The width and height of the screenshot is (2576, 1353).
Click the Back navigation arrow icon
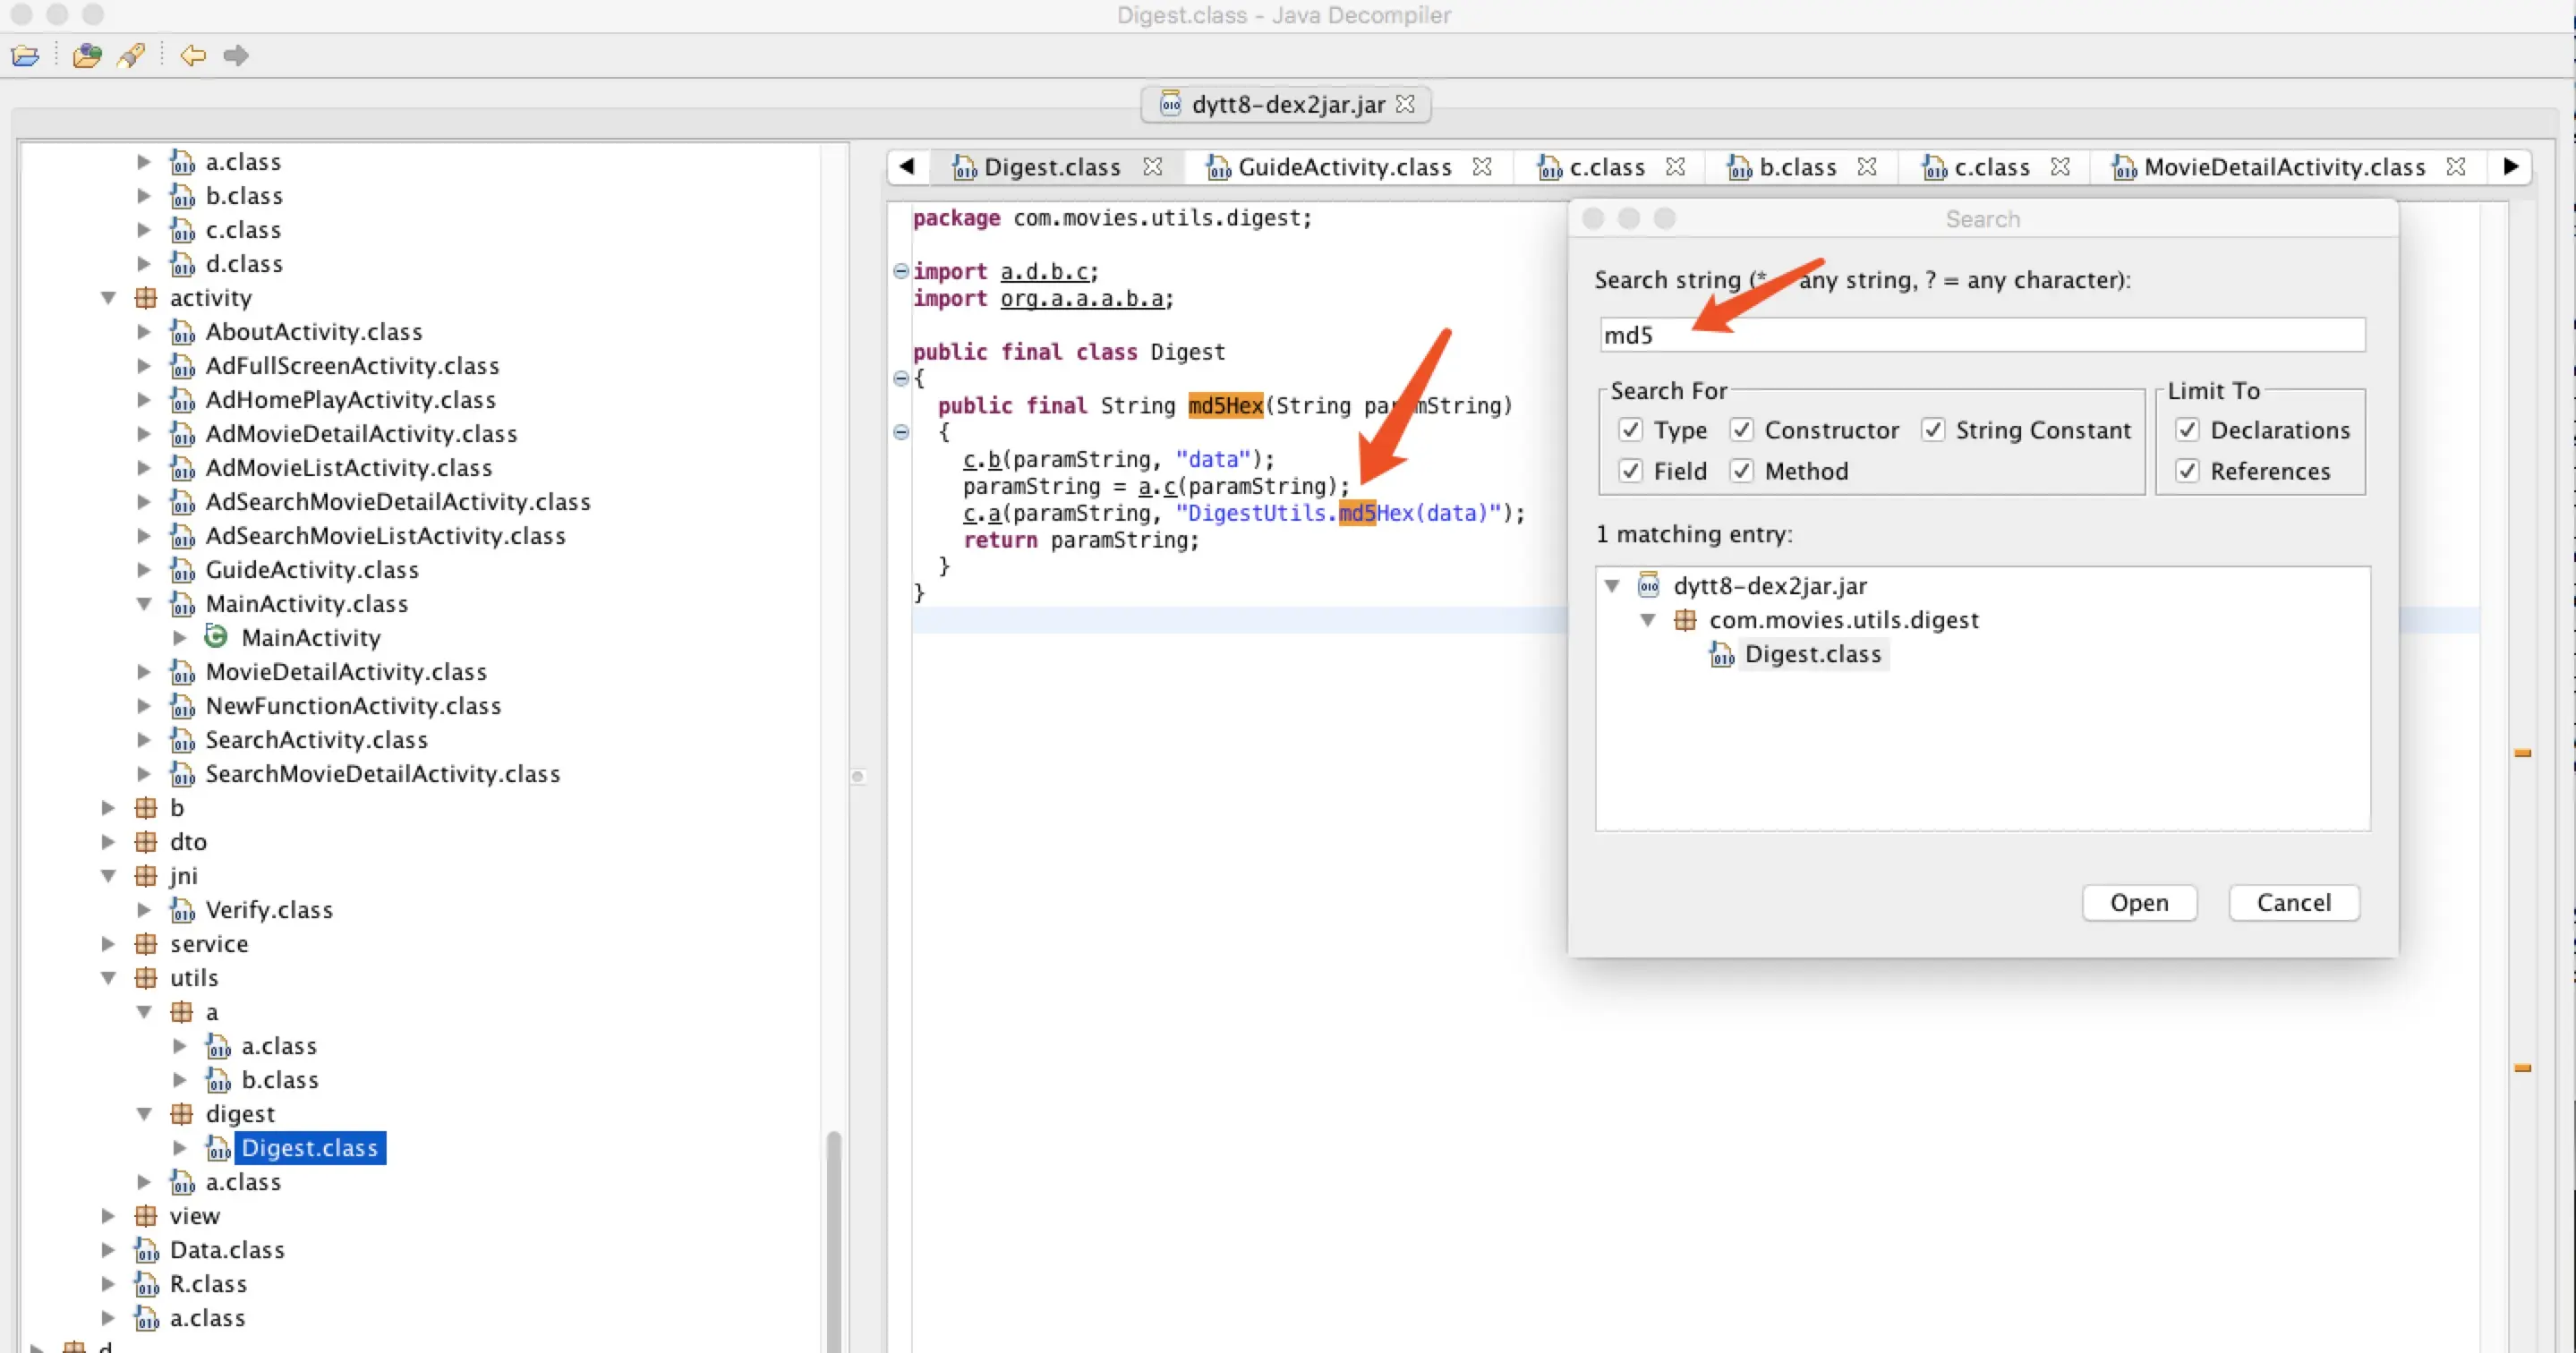pos(192,55)
